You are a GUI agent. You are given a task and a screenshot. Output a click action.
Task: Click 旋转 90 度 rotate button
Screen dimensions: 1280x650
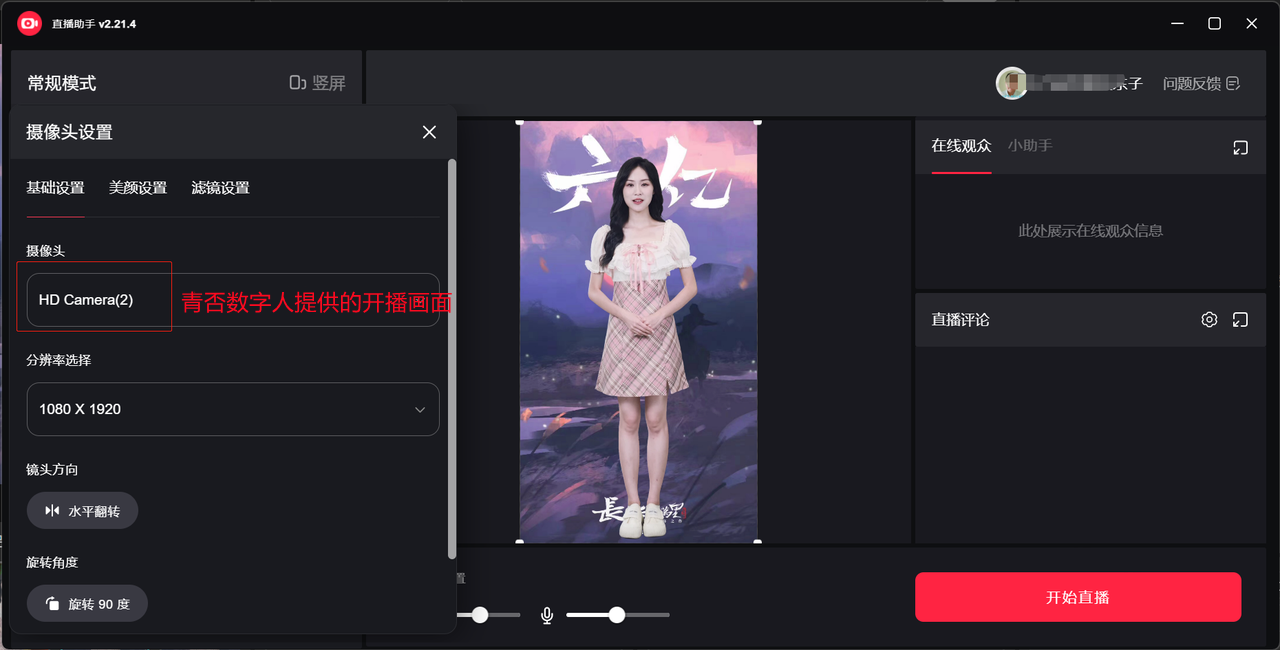(x=87, y=604)
